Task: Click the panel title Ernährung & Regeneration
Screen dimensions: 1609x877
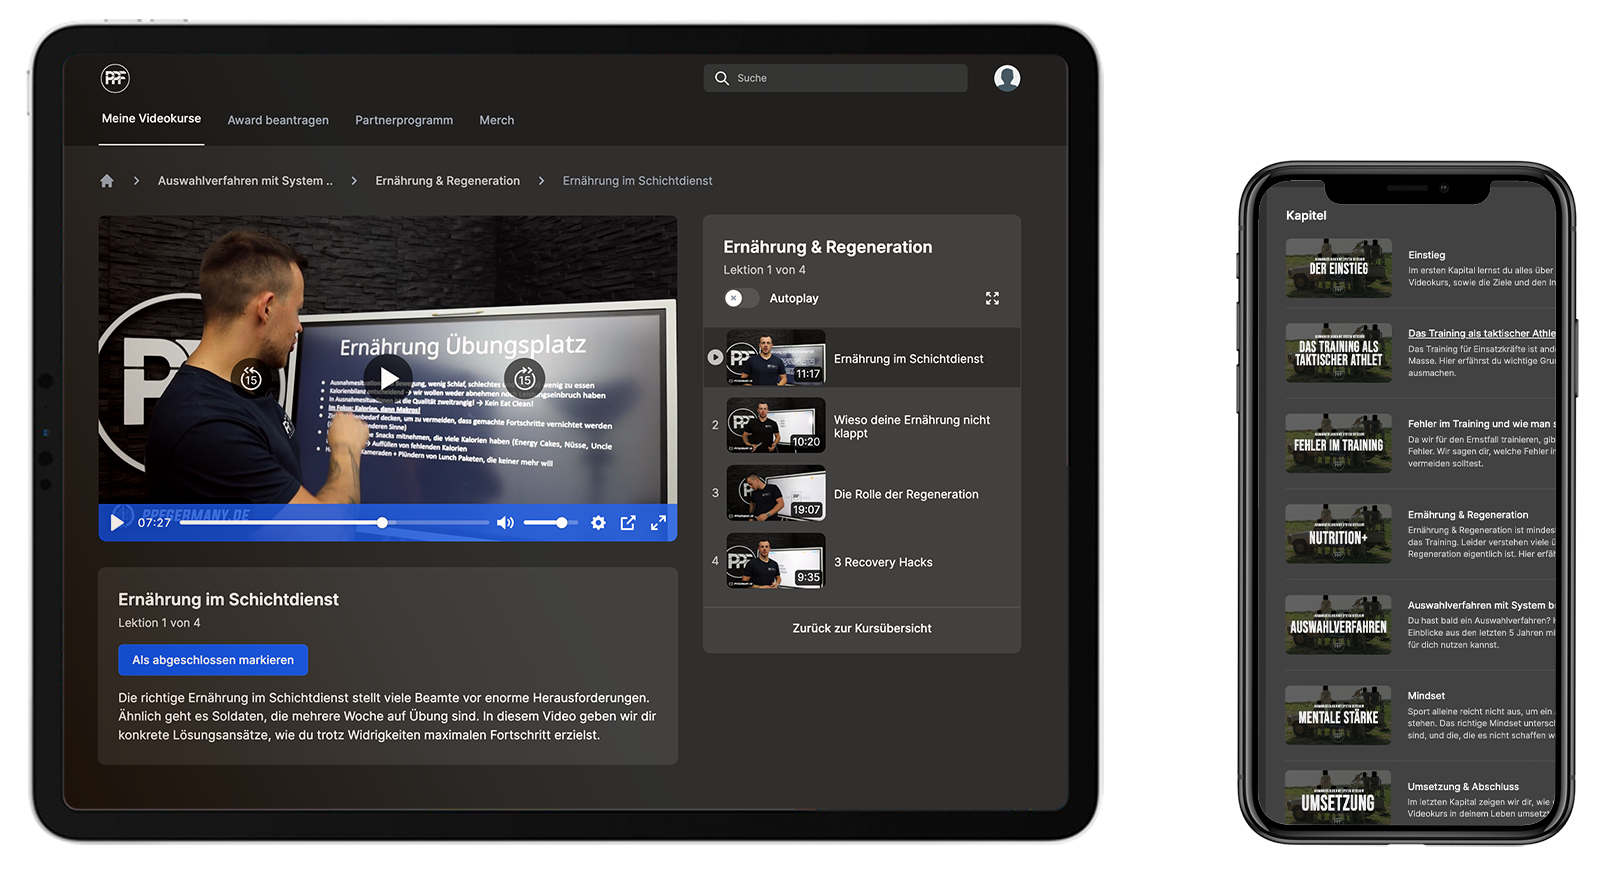Action: click(828, 247)
